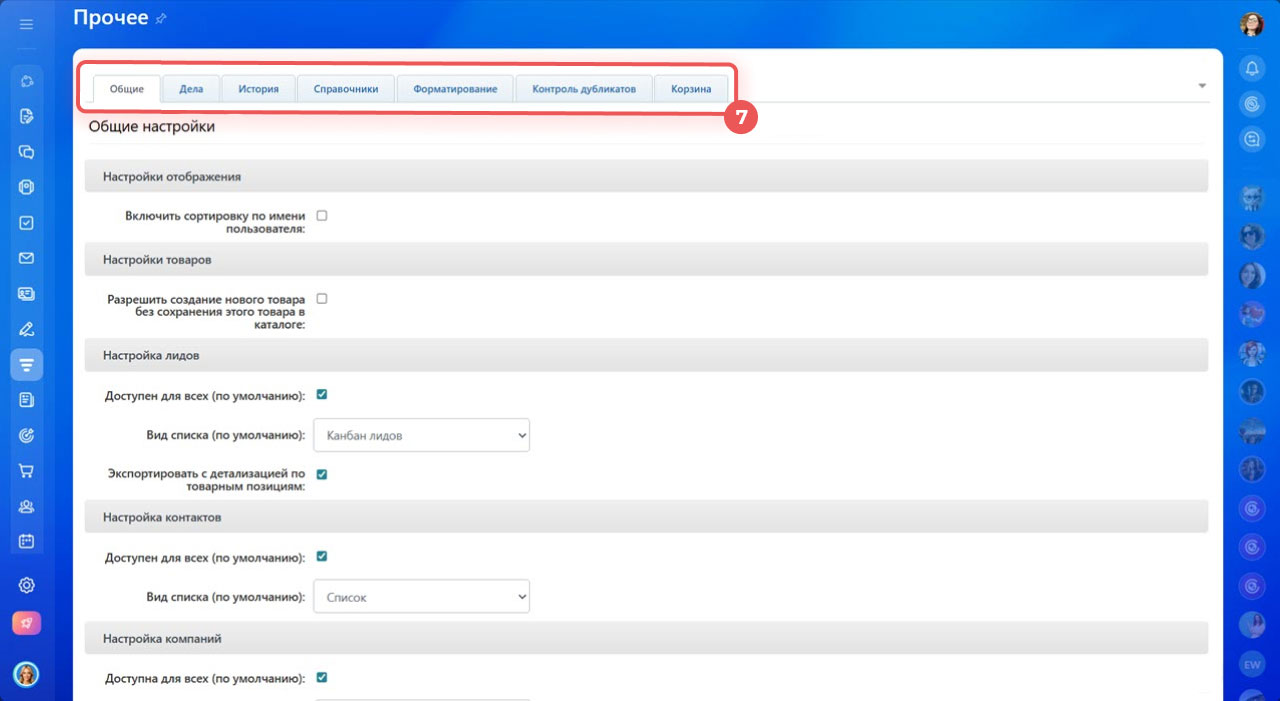Screen dimensions: 1280x701
Task: Open the shopping cart icon in sidebar
Action: coord(27,470)
